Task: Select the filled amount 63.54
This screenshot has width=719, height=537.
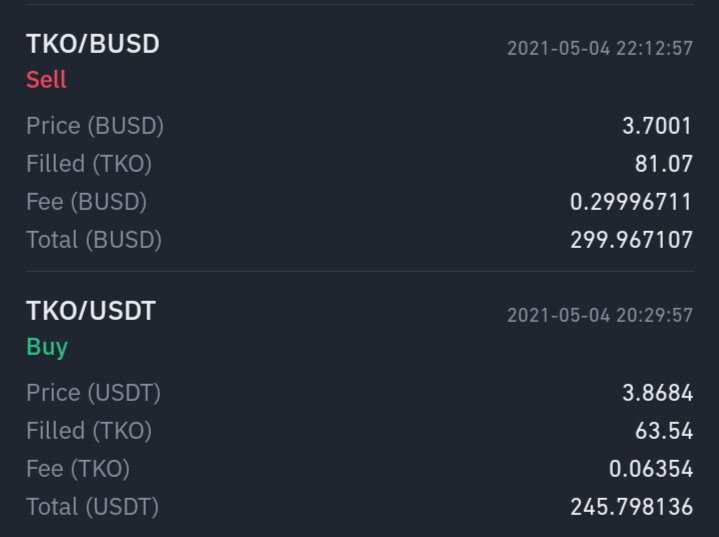Action: coord(664,431)
